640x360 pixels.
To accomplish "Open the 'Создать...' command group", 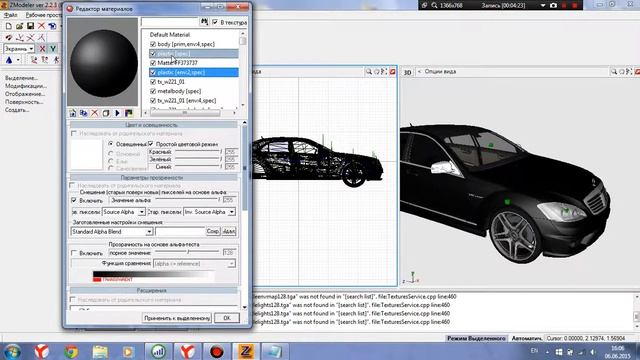I will [x=17, y=110].
